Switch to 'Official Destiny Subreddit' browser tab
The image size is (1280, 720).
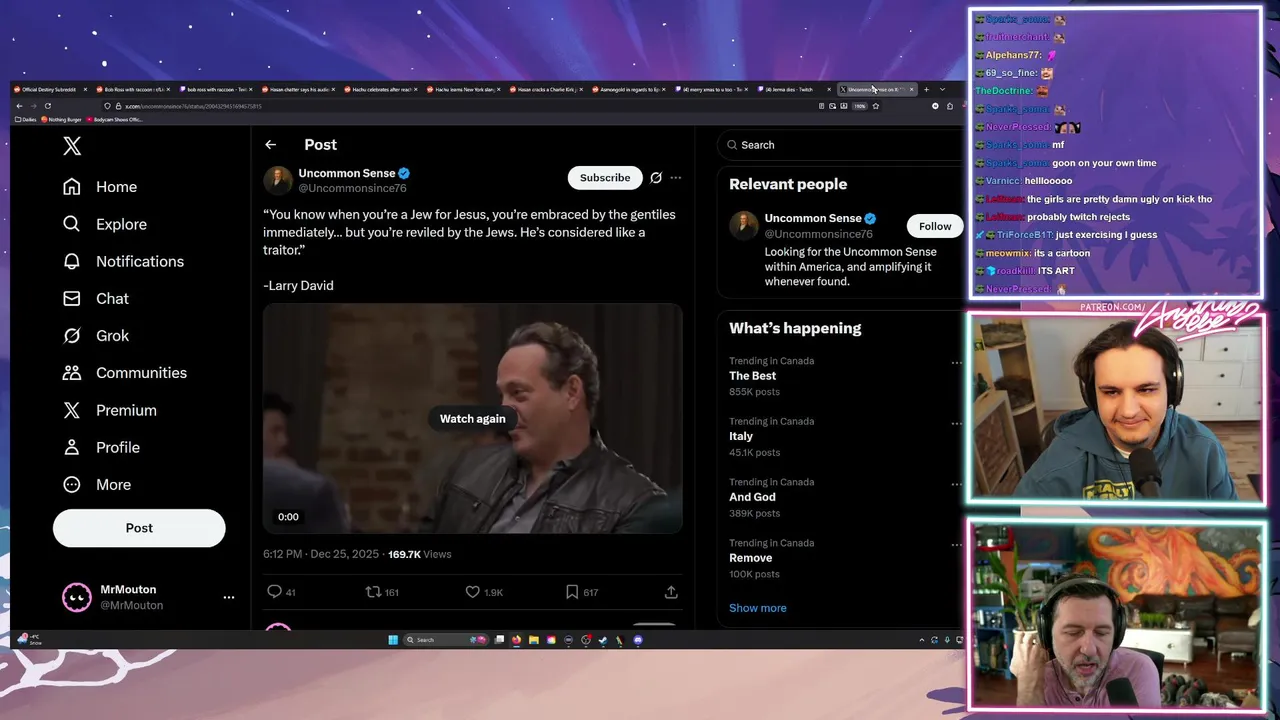tap(50, 90)
